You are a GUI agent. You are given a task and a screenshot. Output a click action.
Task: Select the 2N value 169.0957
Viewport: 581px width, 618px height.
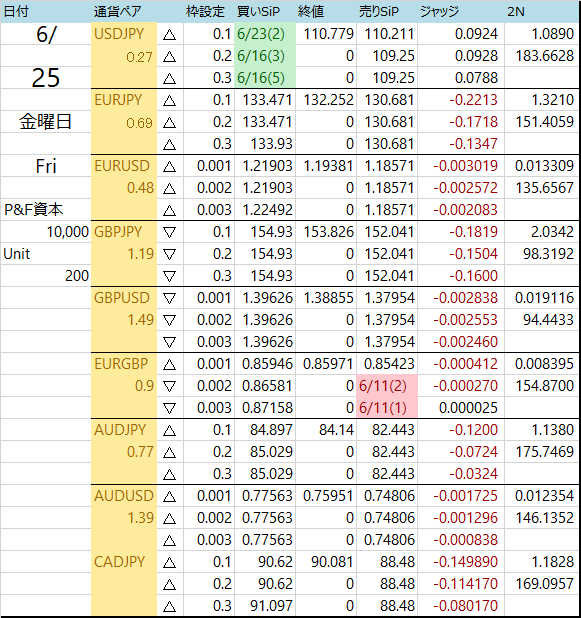pyautogui.click(x=544, y=584)
